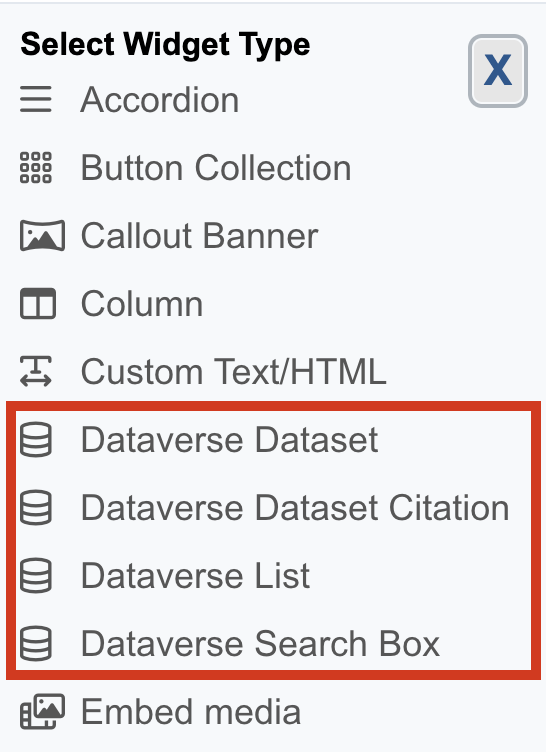Select Dataverse List widget
Screen dimensions: 546x752
[x=195, y=576]
